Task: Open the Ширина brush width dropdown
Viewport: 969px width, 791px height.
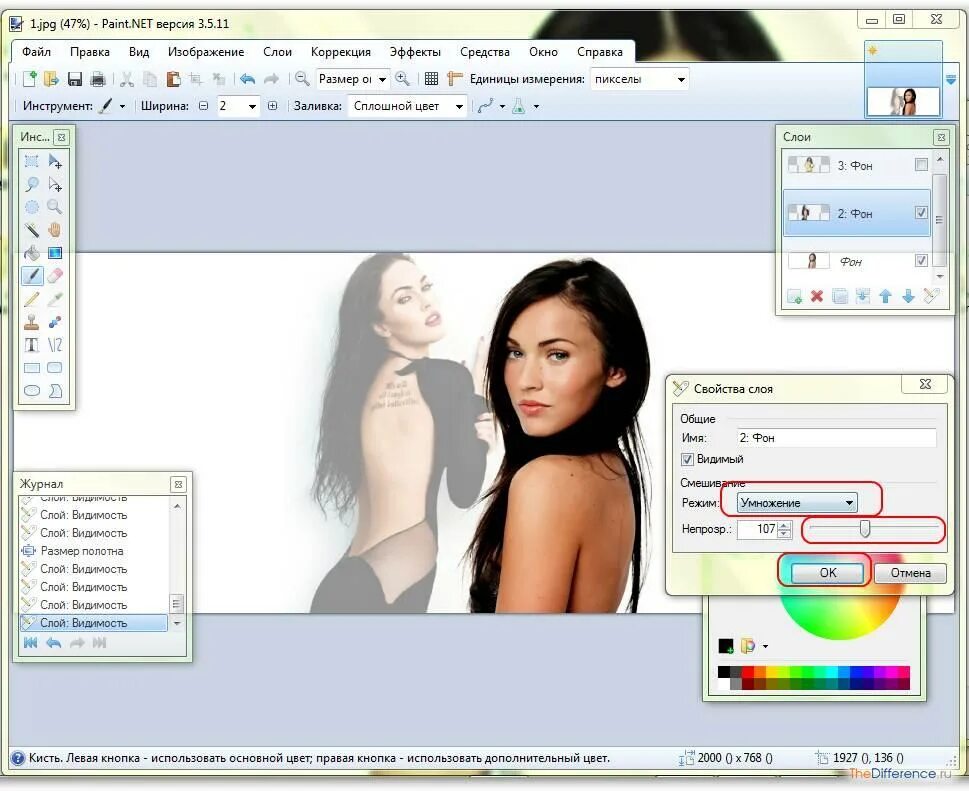Action: tap(252, 106)
